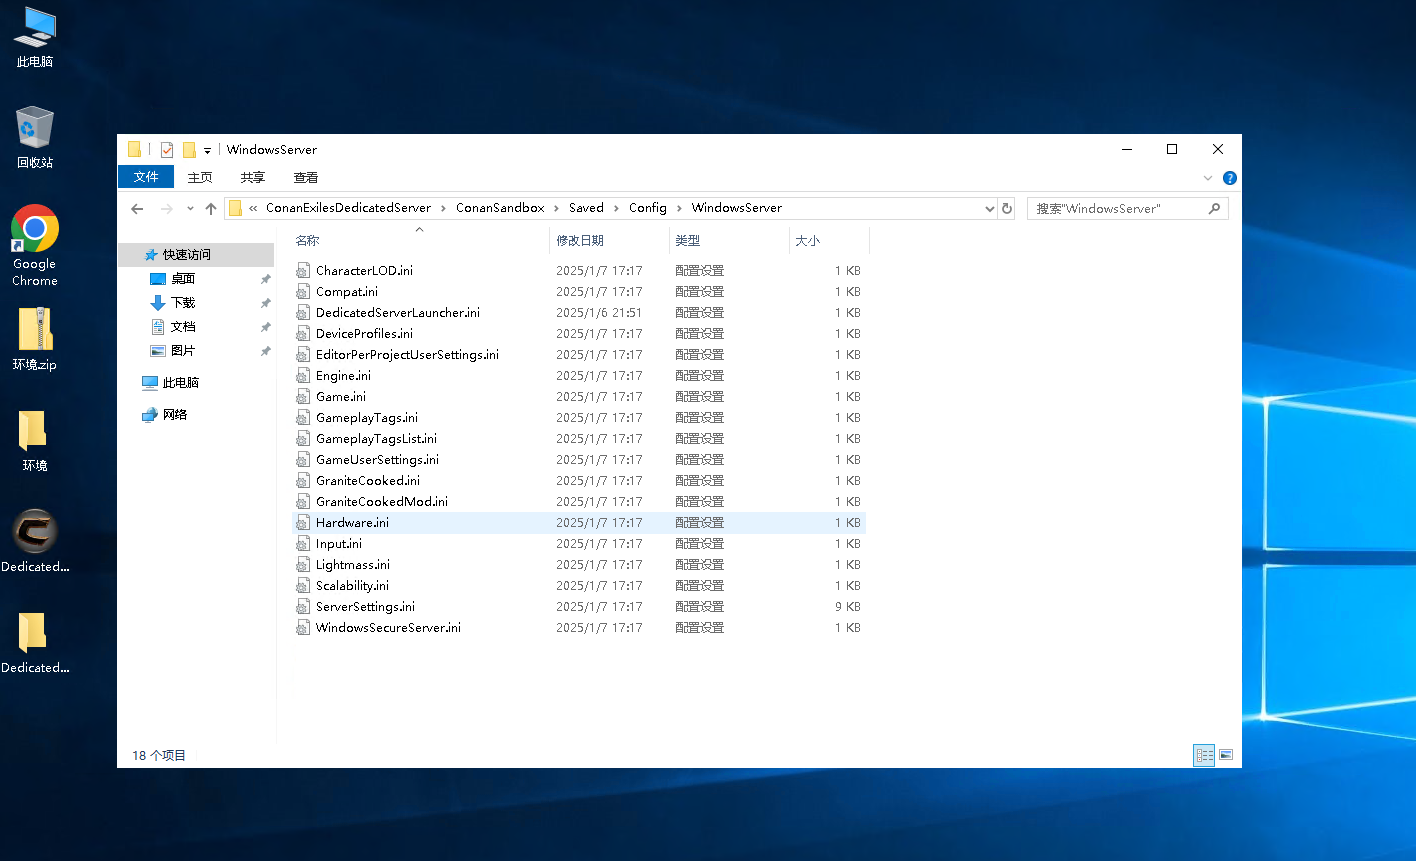Open the This PC (此电脑) desktop icon
This screenshot has width=1416, height=861.
pyautogui.click(x=35, y=37)
